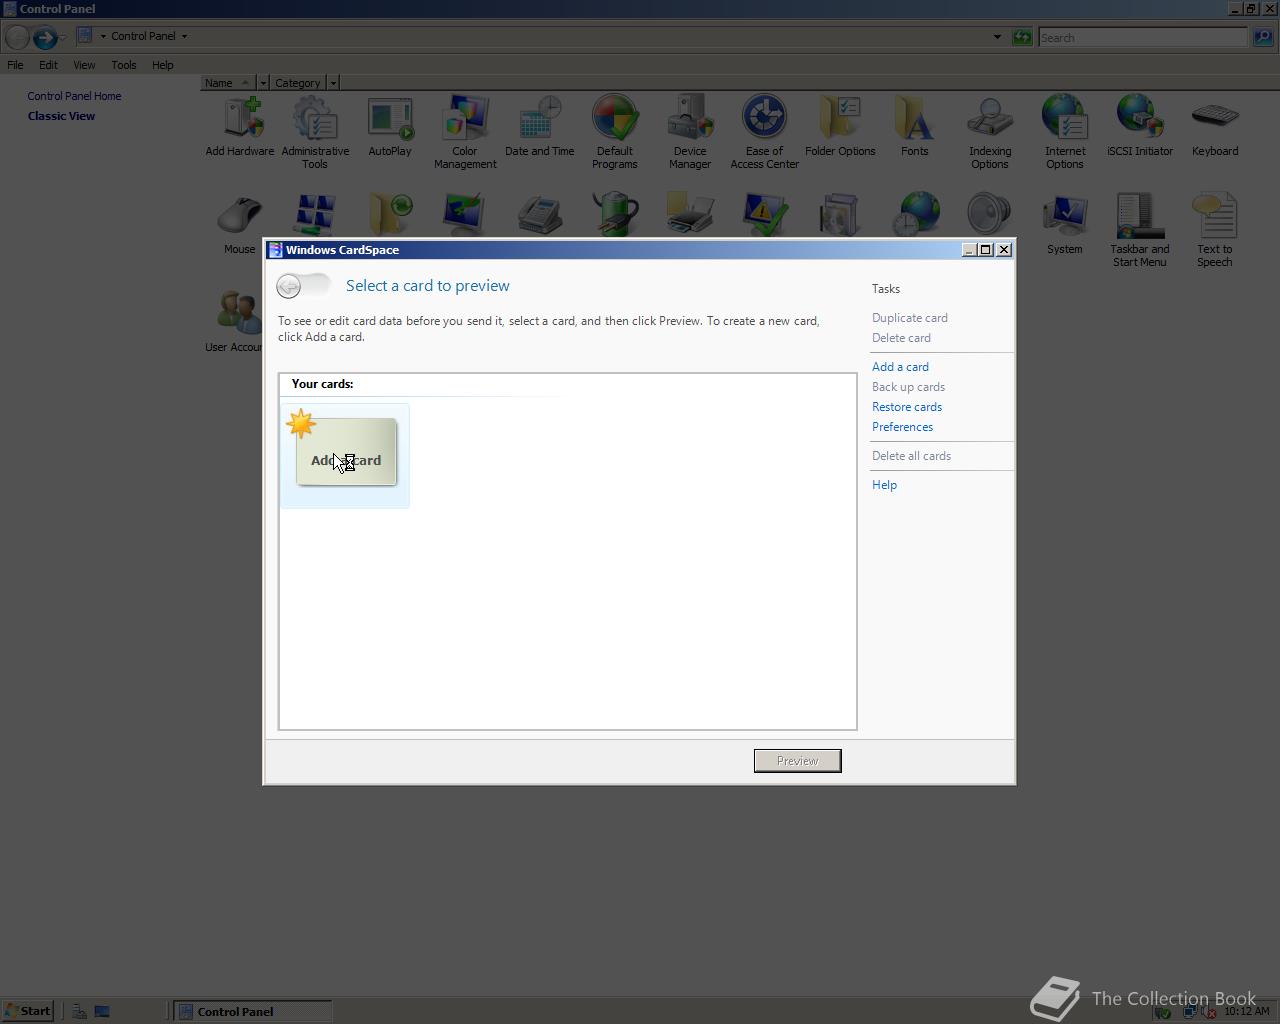Click the Restore cards link
1280x1024 pixels.
click(x=907, y=407)
